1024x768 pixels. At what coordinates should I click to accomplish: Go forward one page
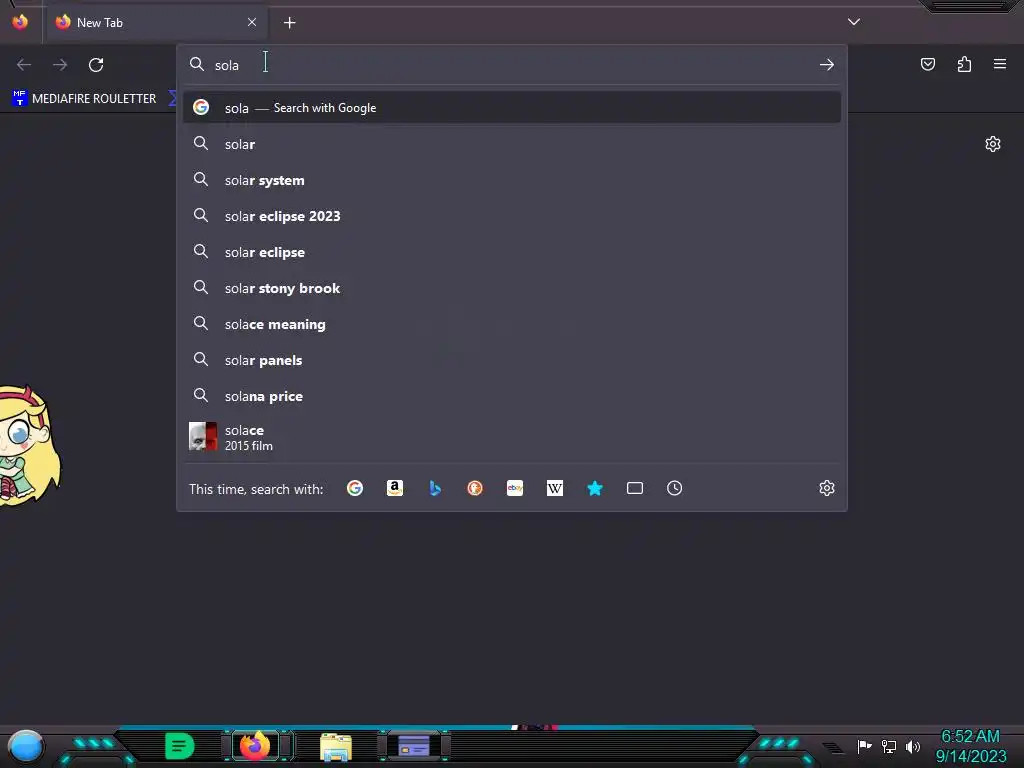[x=60, y=65]
